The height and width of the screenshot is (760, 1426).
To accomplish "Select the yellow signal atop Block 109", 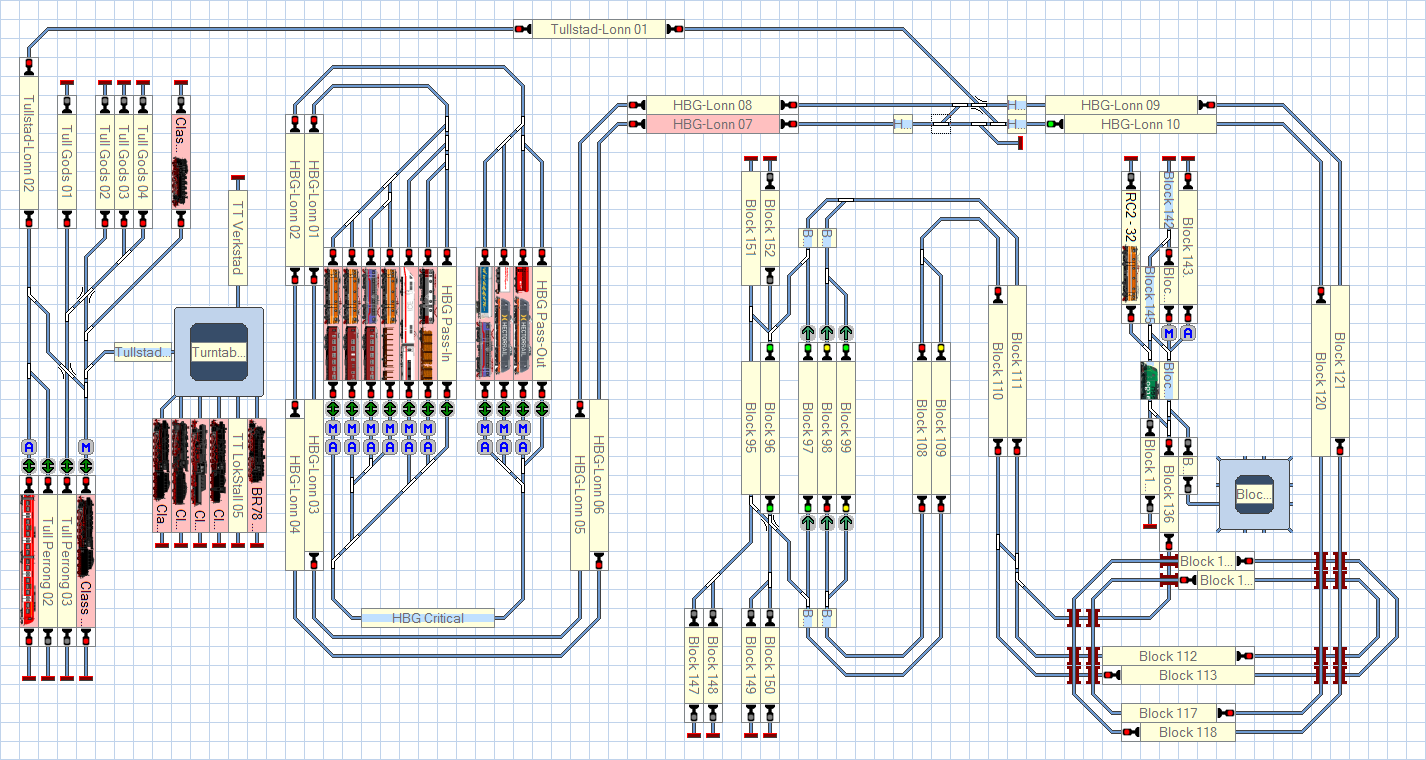I will point(941,351).
